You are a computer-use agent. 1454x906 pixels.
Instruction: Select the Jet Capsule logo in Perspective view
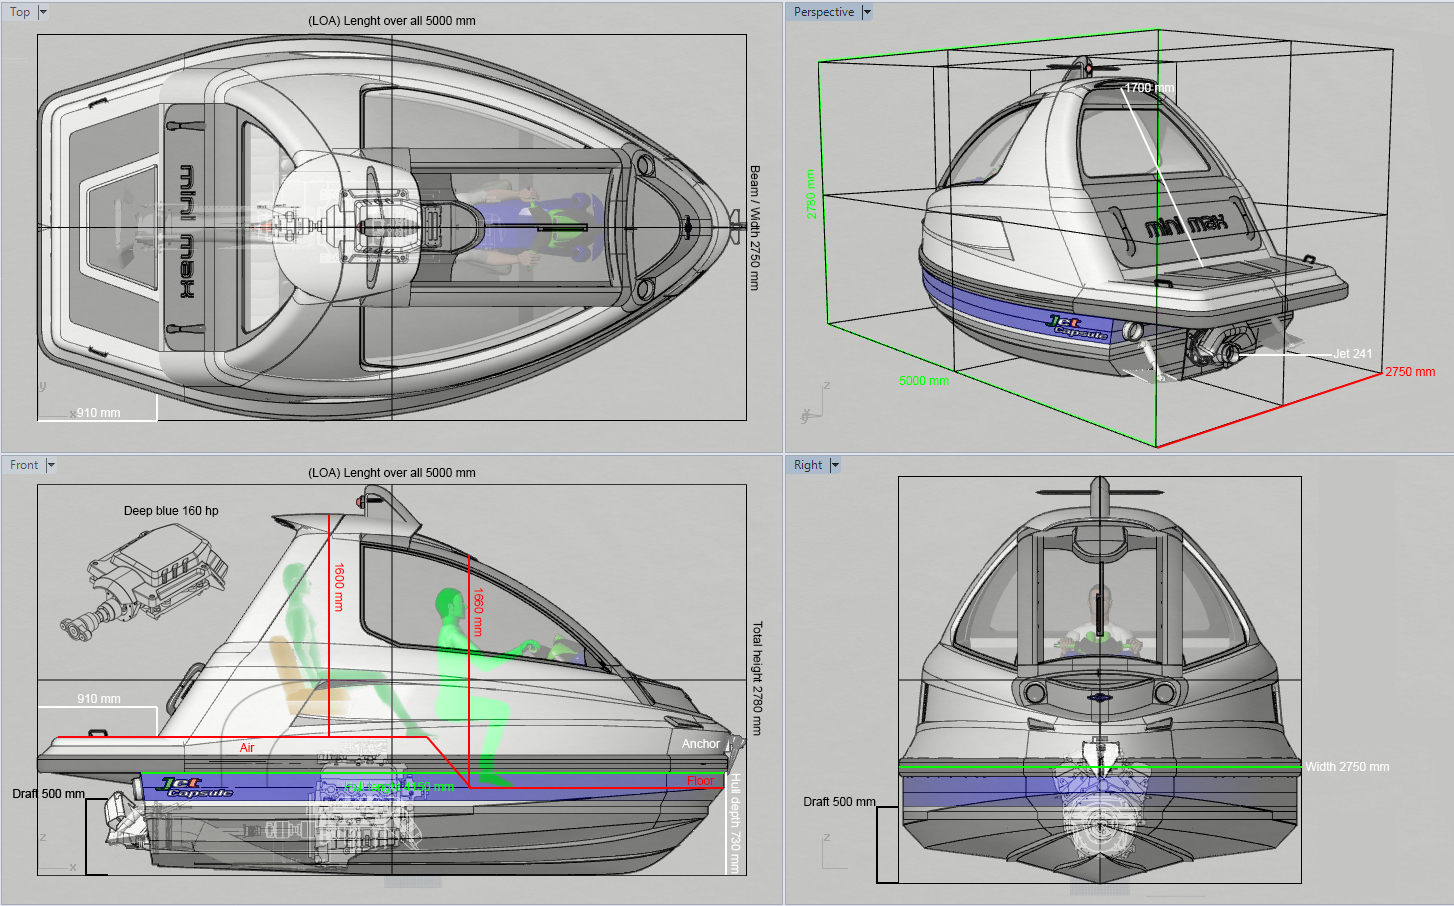pos(1077,327)
